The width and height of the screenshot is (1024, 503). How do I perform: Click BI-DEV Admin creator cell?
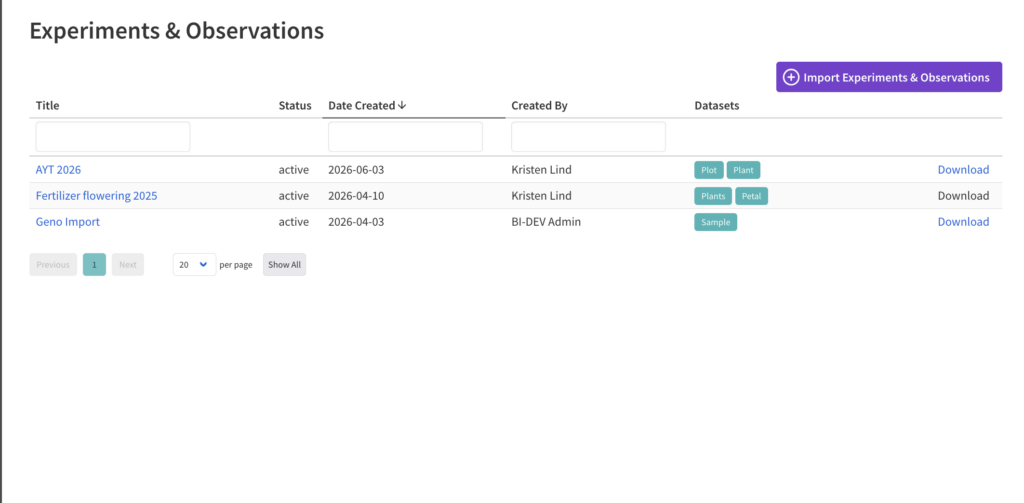[x=546, y=222]
